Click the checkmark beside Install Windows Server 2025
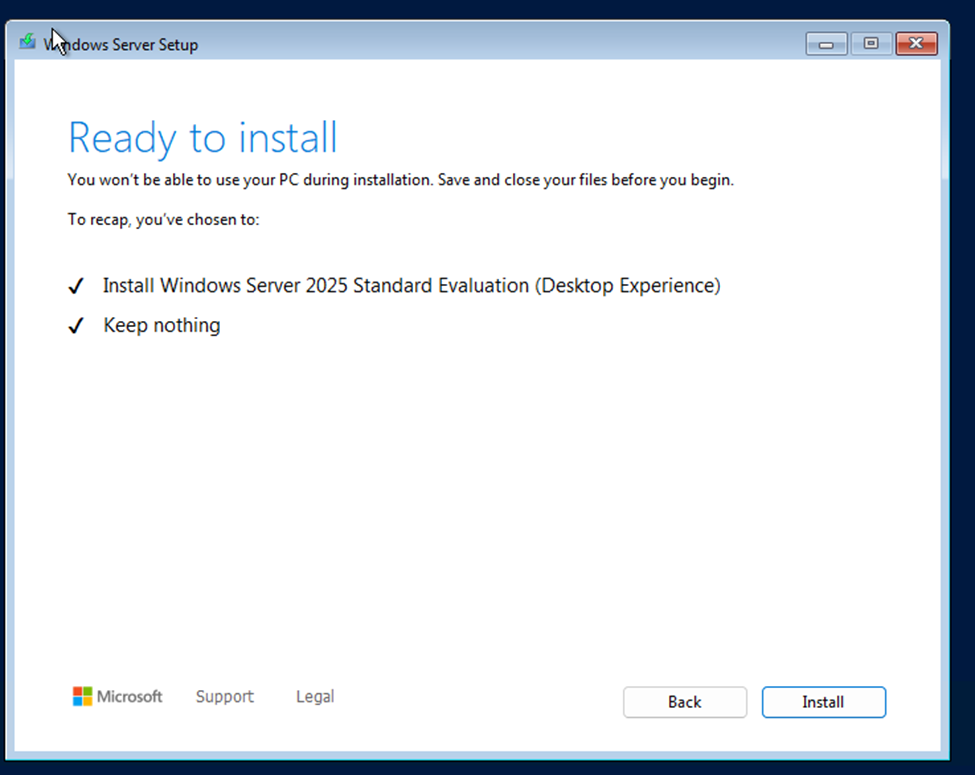The image size is (975, 775). pyautogui.click(x=76, y=285)
